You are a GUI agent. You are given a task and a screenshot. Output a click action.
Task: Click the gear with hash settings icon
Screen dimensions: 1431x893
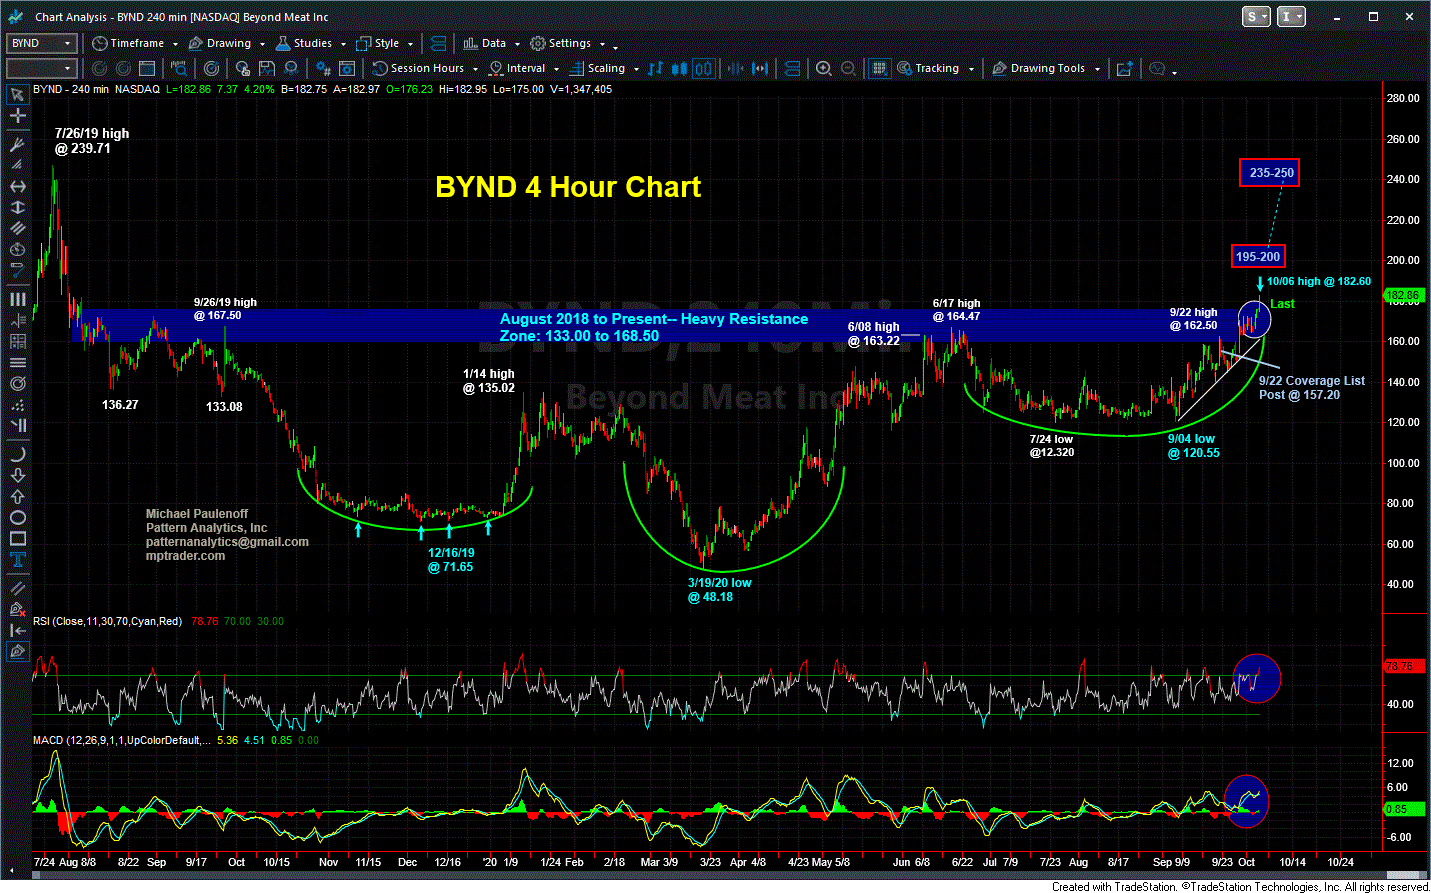pyautogui.click(x=323, y=68)
